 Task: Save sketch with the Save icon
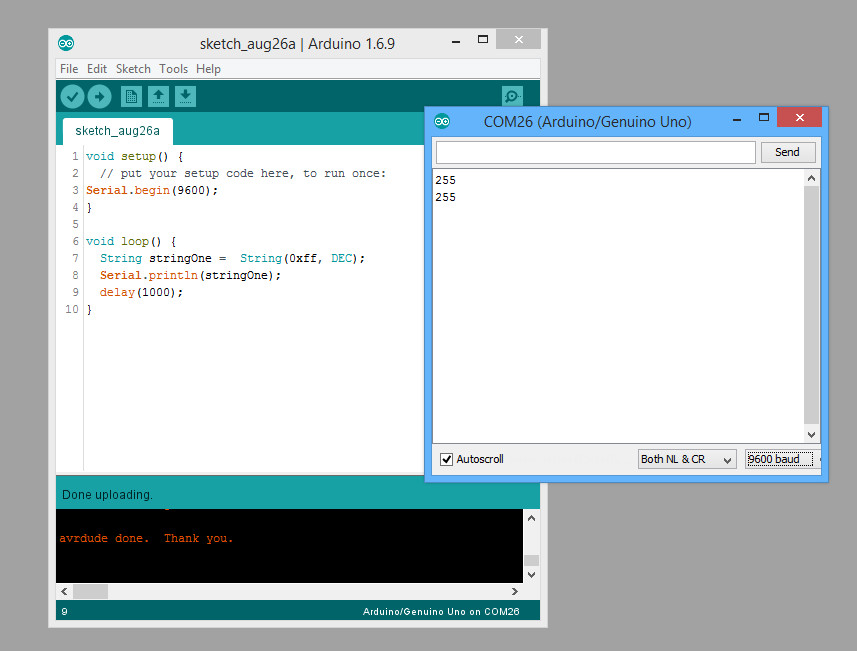185,97
